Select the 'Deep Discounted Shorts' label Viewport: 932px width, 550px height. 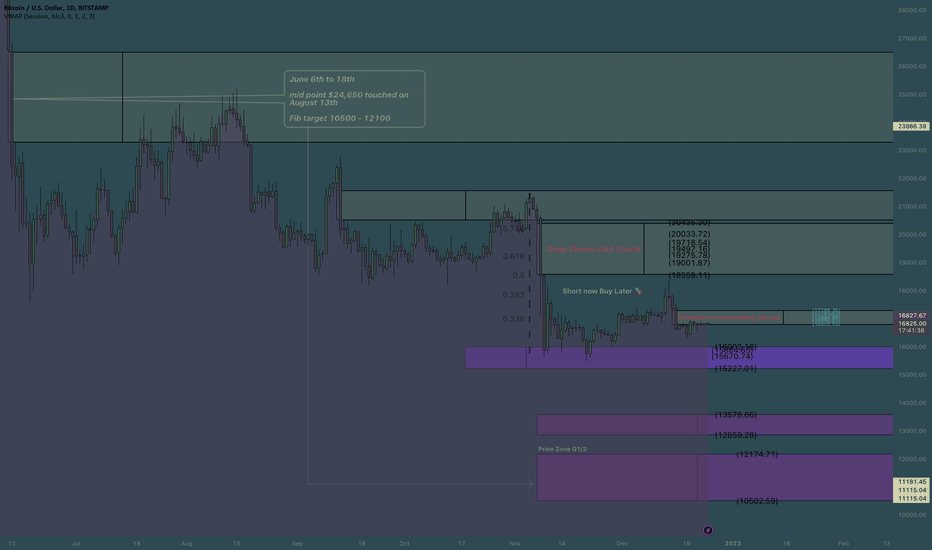tap(593, 249)
